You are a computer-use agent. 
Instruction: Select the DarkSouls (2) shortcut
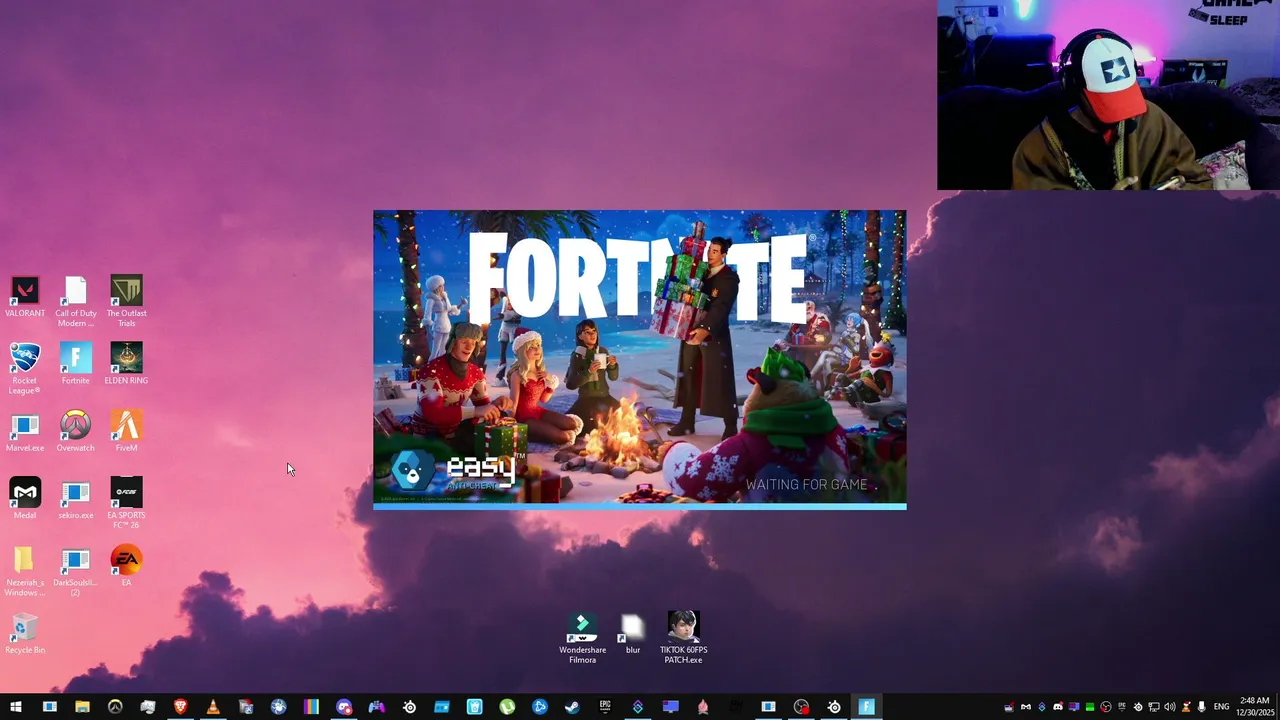(75, 570)
